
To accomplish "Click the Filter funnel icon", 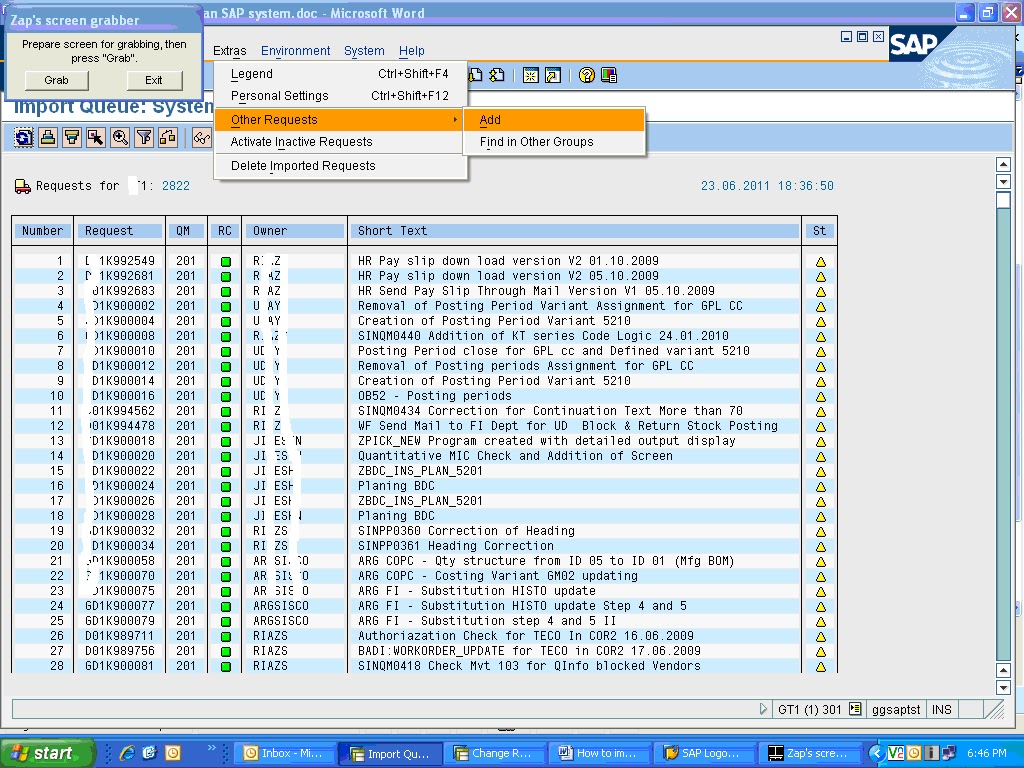I will tap(144, 138).
